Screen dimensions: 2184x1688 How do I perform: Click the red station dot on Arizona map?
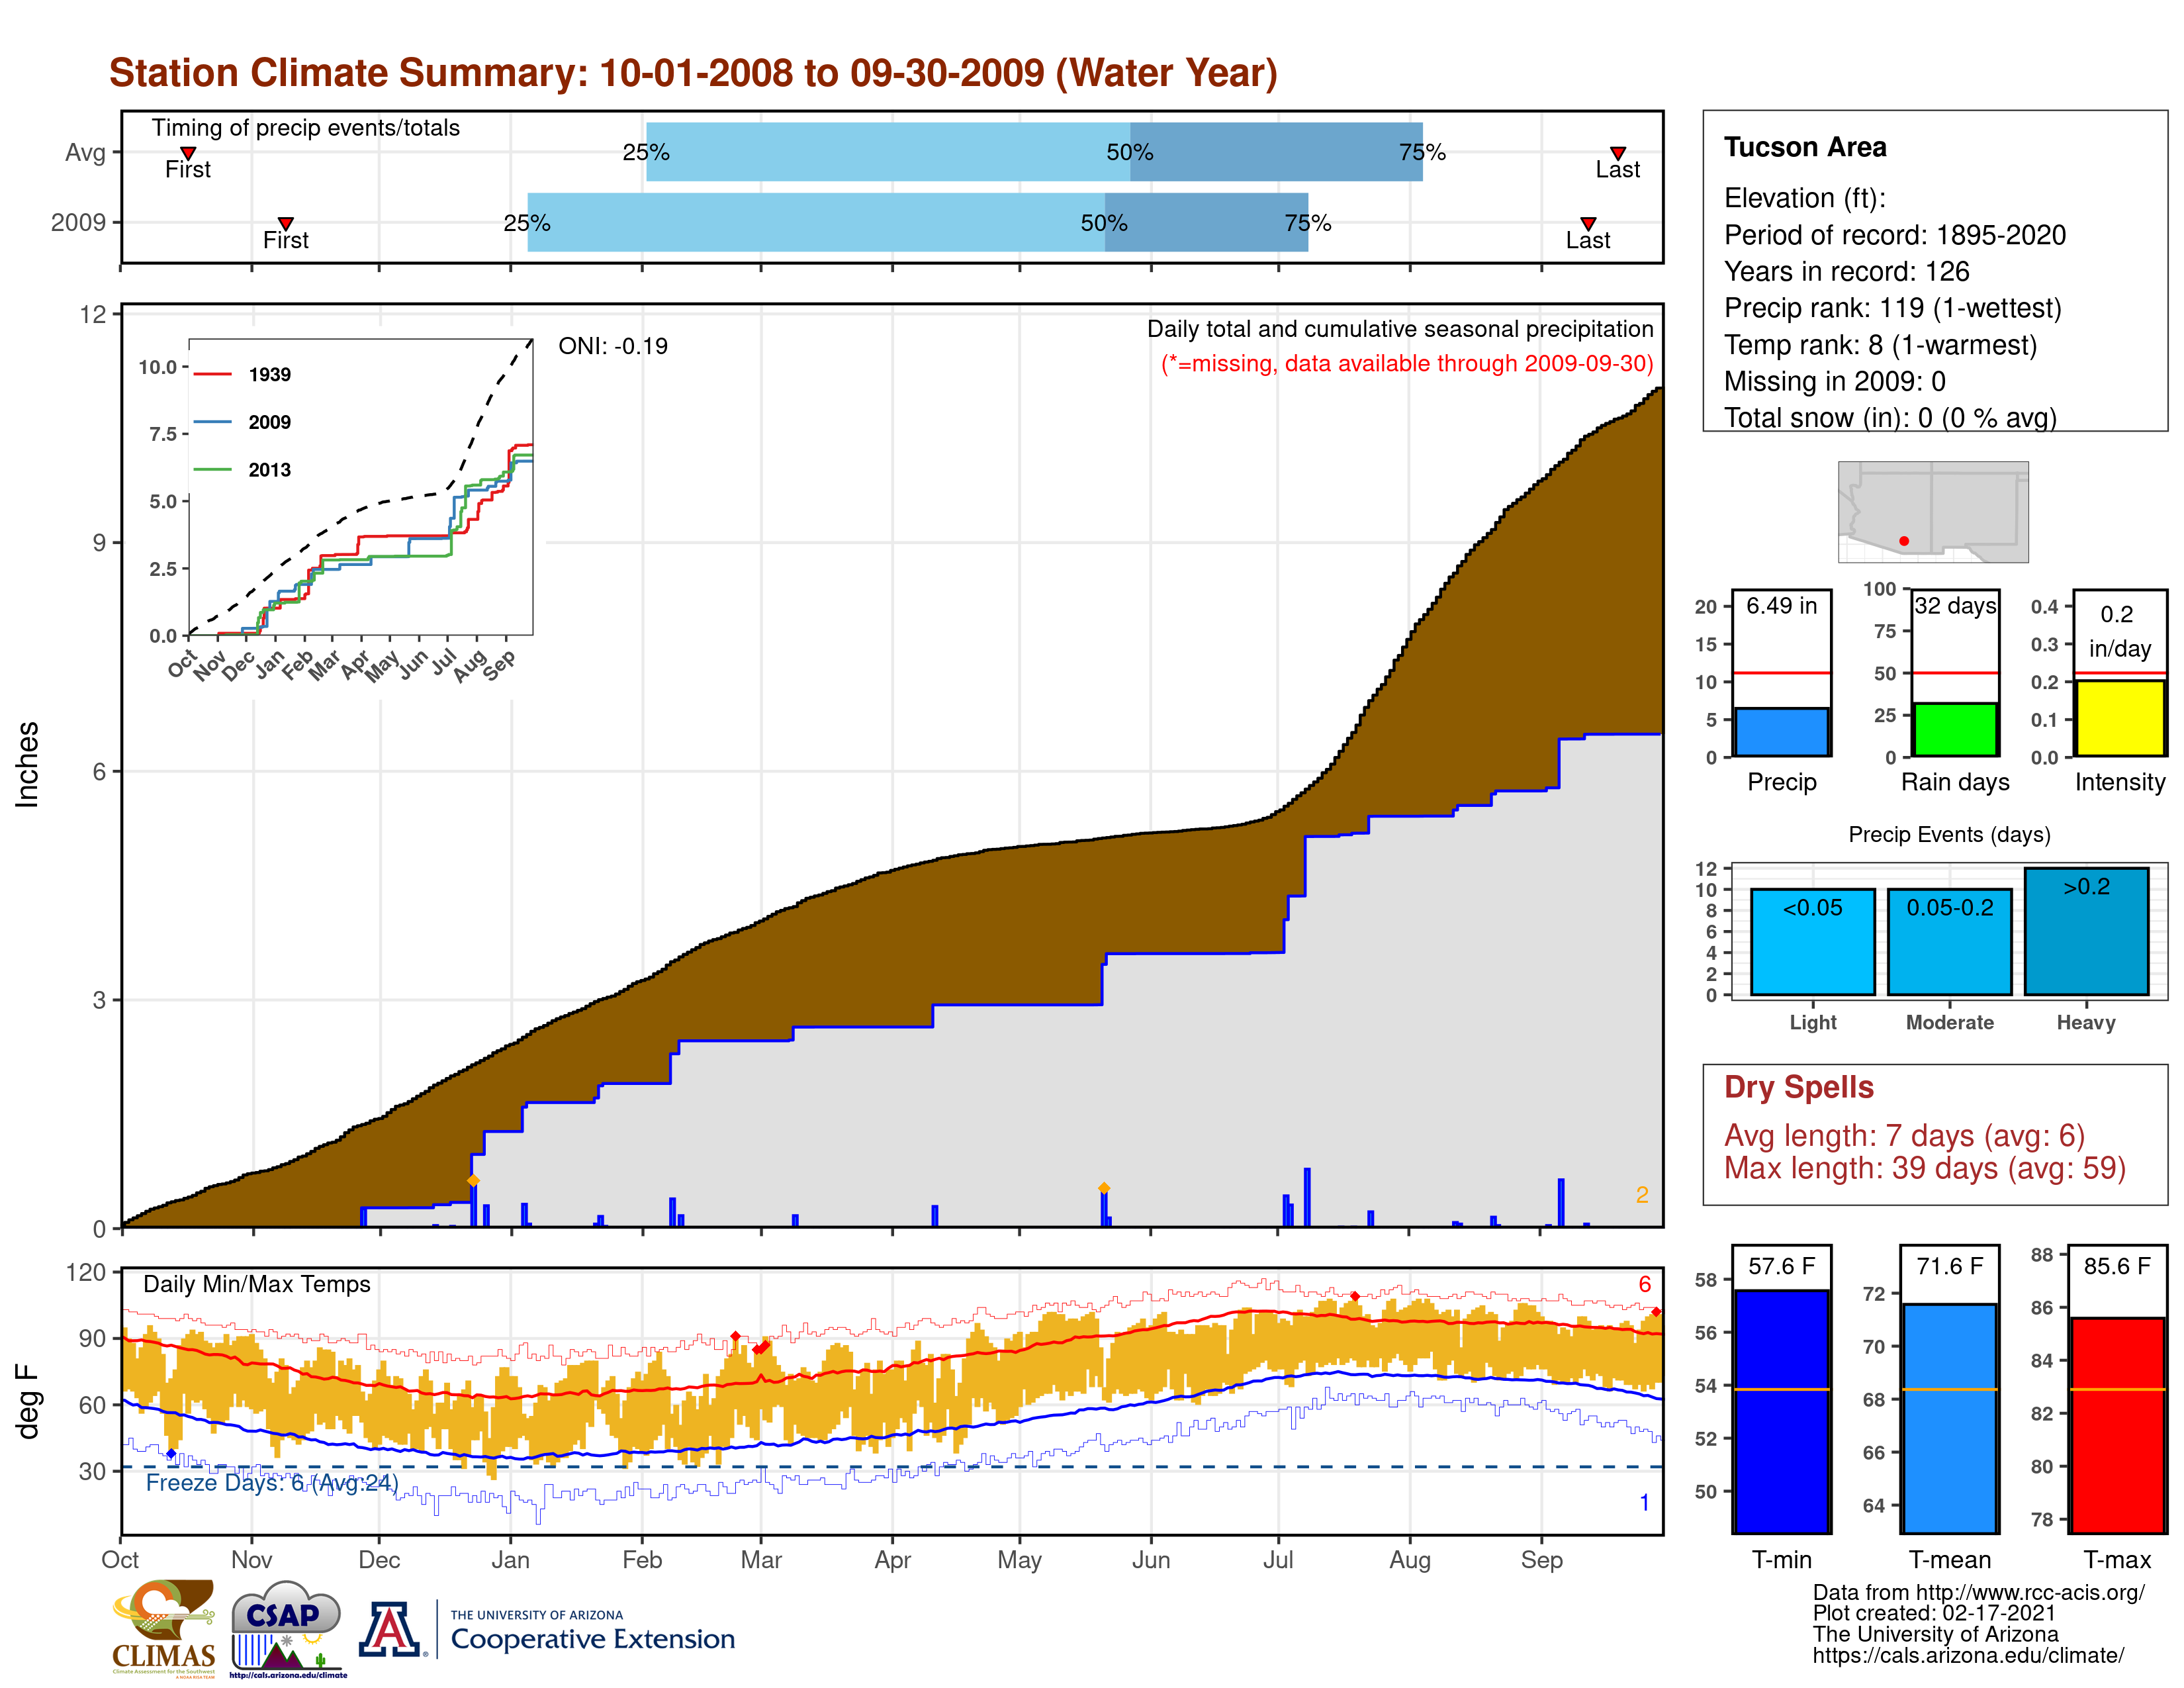point(1904,541)
